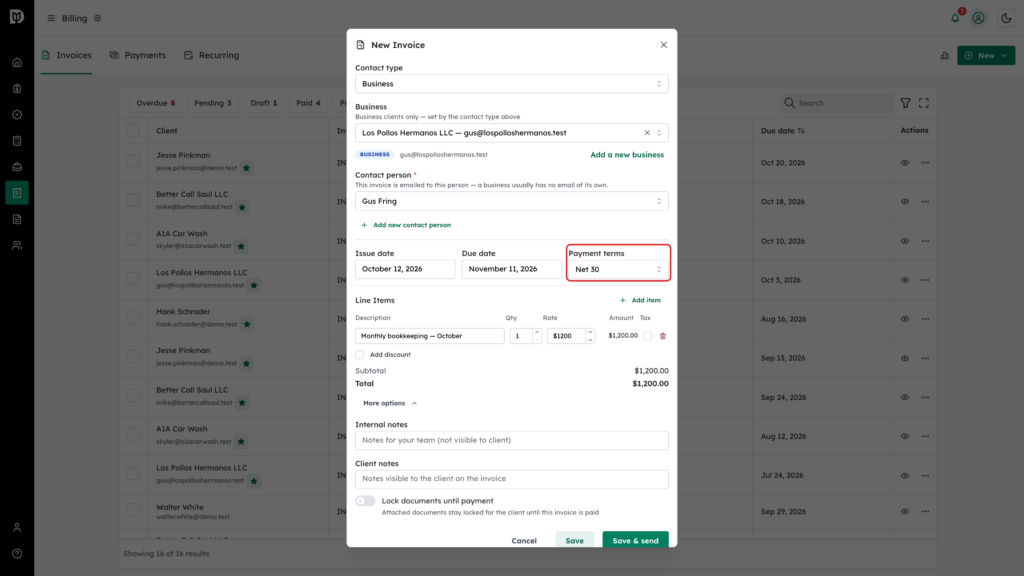Click the help icon in sidebar
This screenshot has width=1024, height=576.
pos(17,554)
